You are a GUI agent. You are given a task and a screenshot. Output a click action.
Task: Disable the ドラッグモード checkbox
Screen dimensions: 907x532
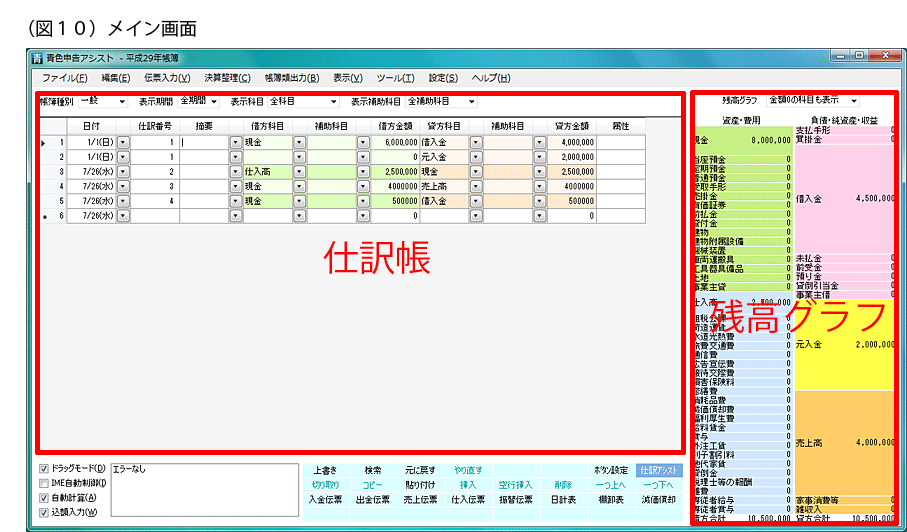(x=43, y=468)
